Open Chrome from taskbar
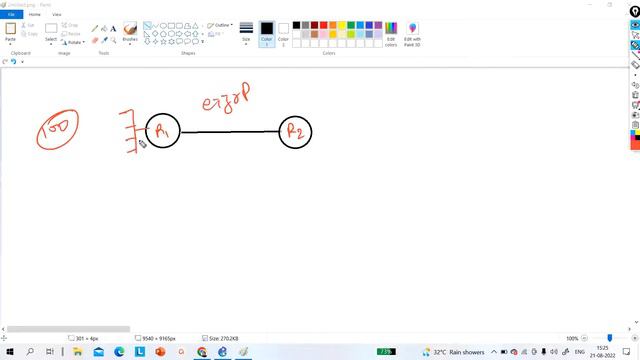The height and width of the screenshot is (360, 640). [x=202, y=351]
